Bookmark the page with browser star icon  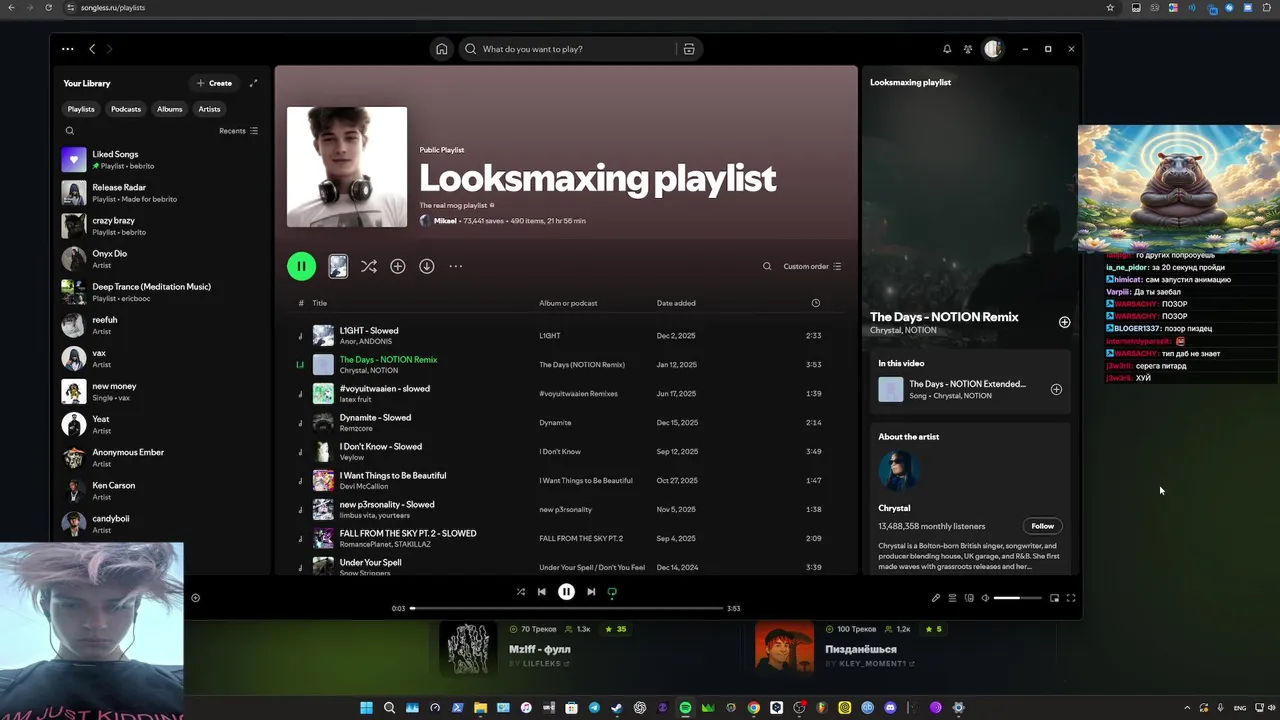coord(1110,7)
